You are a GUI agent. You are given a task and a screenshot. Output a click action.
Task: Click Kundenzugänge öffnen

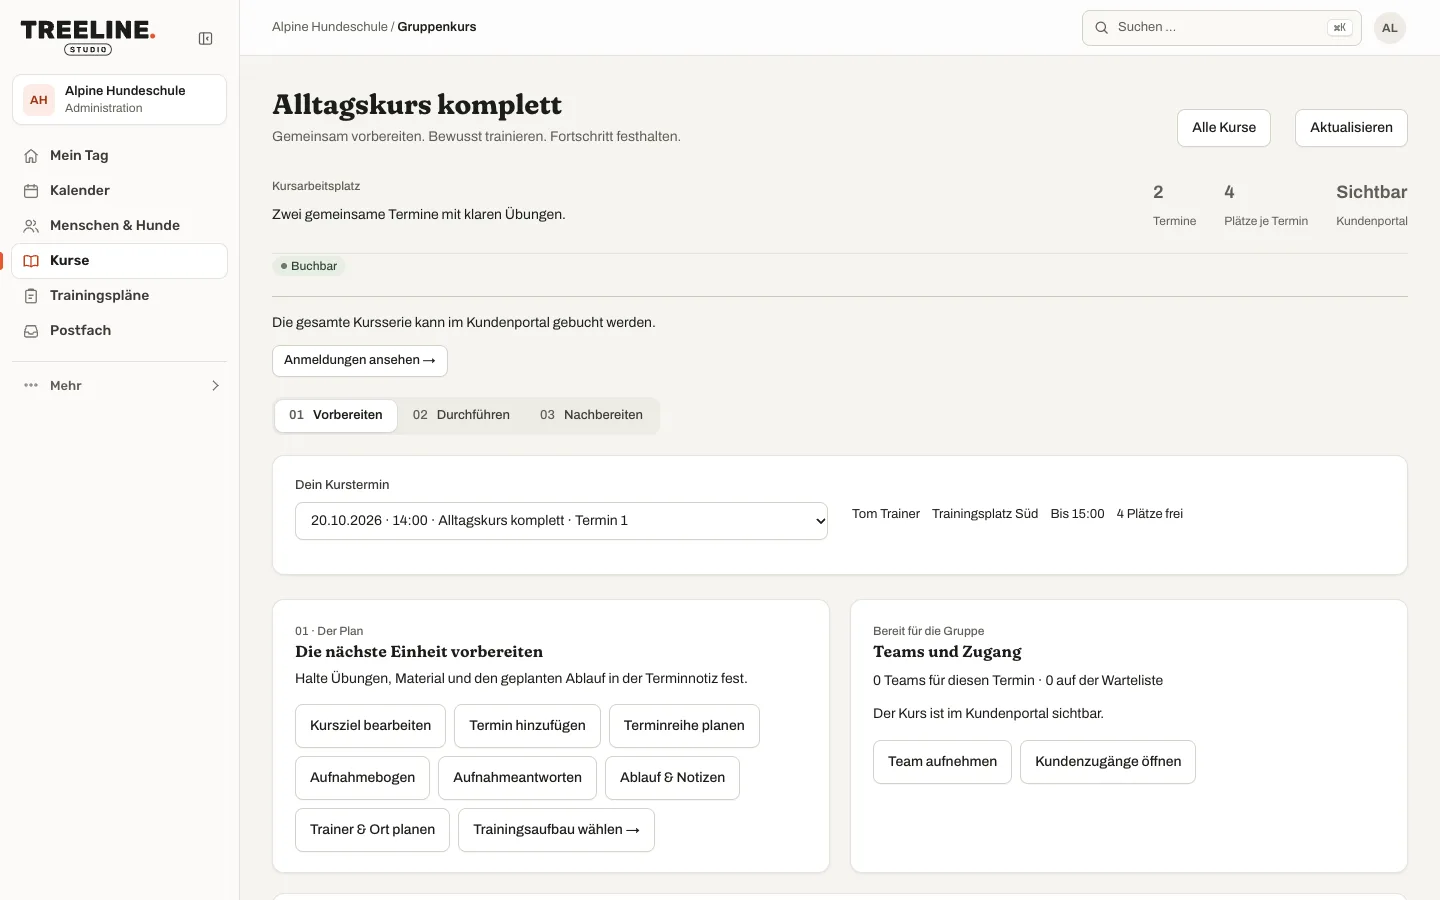[1108, 762]
